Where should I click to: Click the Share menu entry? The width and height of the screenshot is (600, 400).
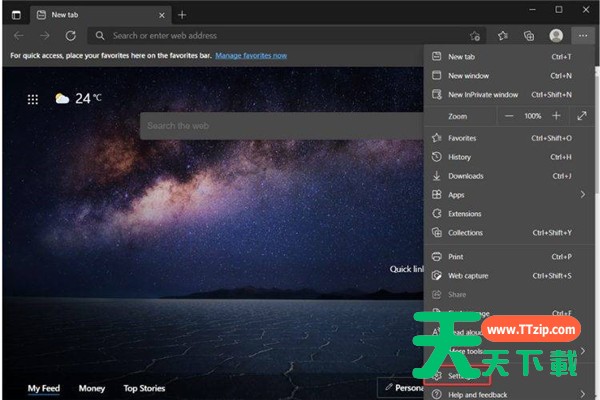(x=510, y=294)
